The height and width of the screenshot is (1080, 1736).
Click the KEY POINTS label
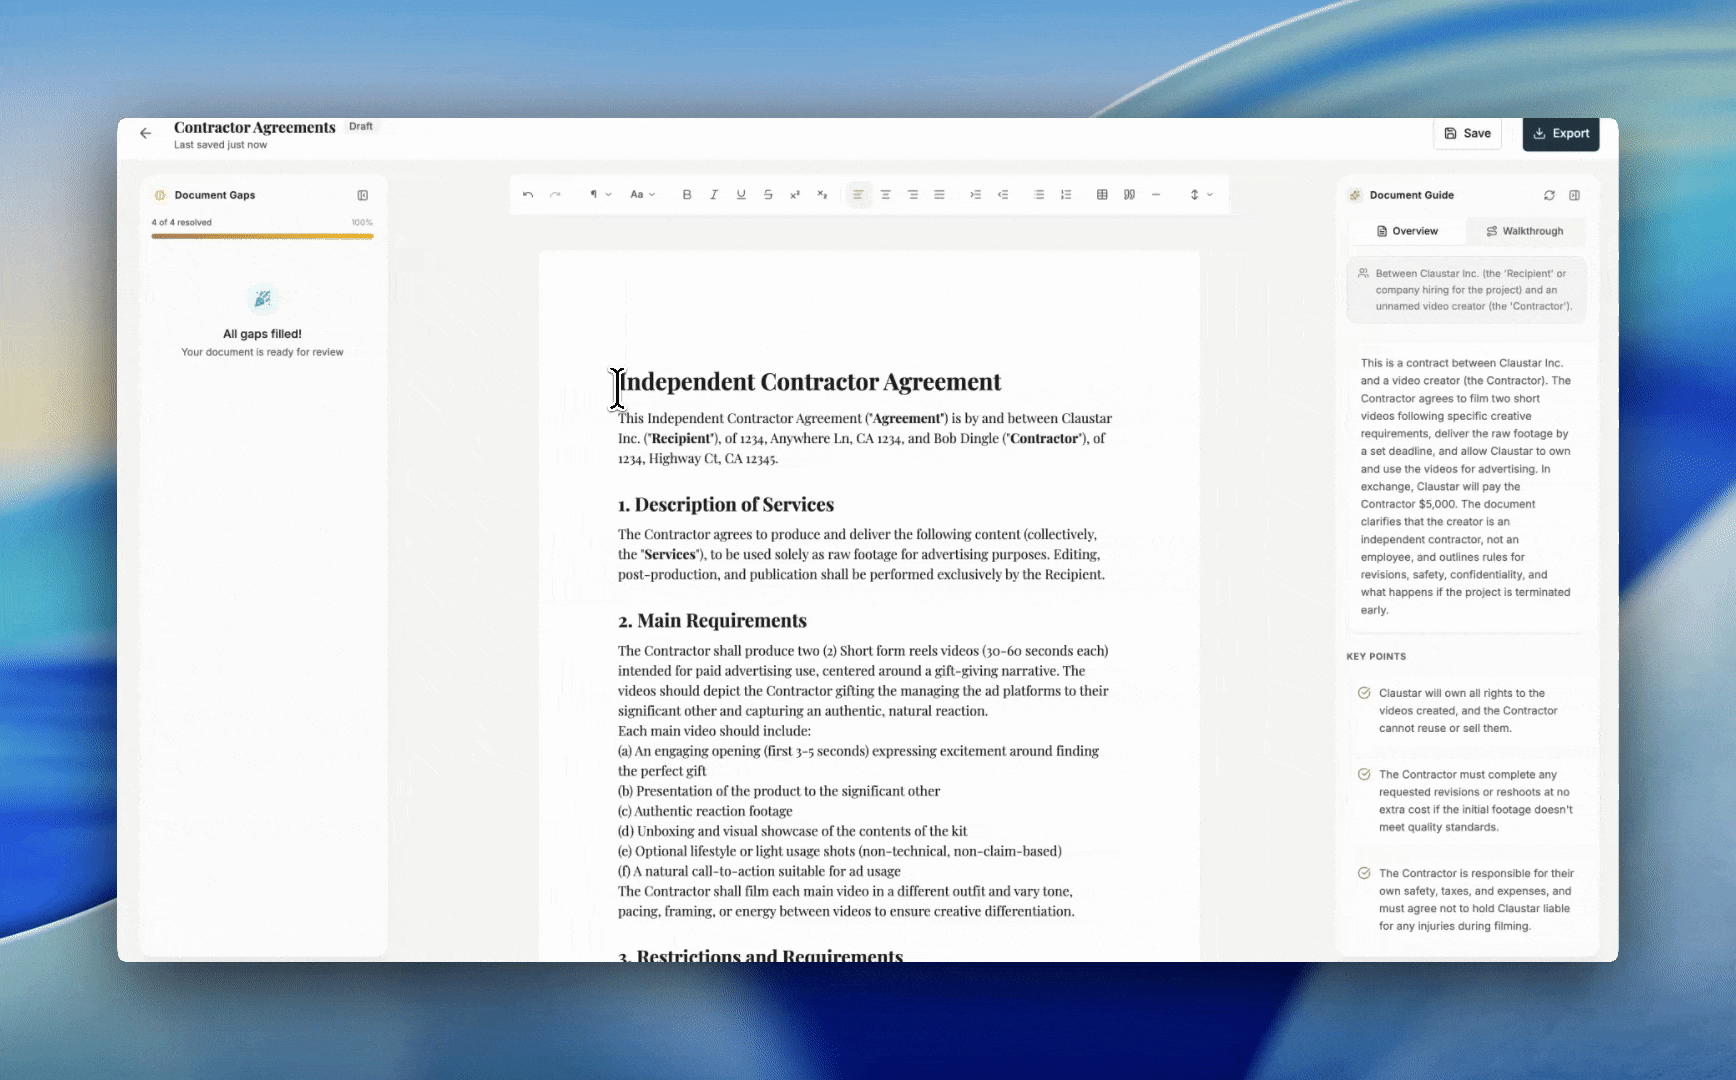coord(1376,656)
